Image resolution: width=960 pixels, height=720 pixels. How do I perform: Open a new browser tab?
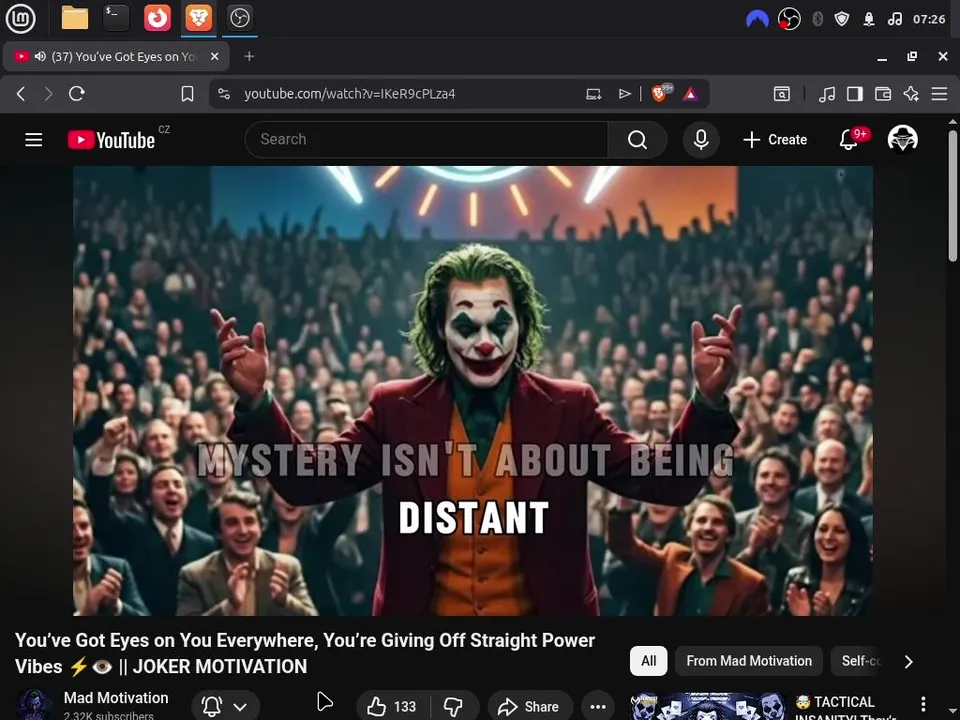click(x=249, y=56)
